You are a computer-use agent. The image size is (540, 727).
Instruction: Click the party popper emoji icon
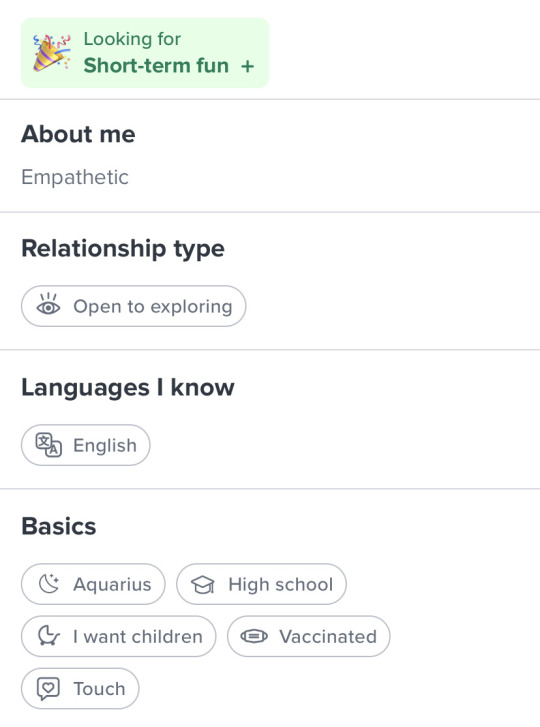[x=51, y=52]
